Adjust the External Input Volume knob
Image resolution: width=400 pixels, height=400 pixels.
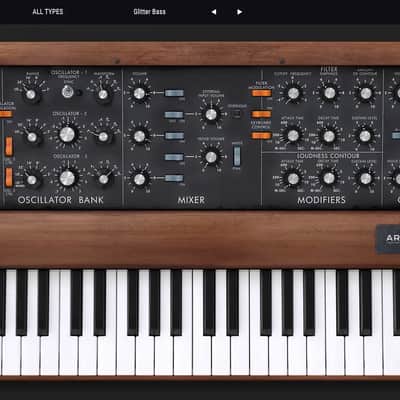[x=211, y=115]
